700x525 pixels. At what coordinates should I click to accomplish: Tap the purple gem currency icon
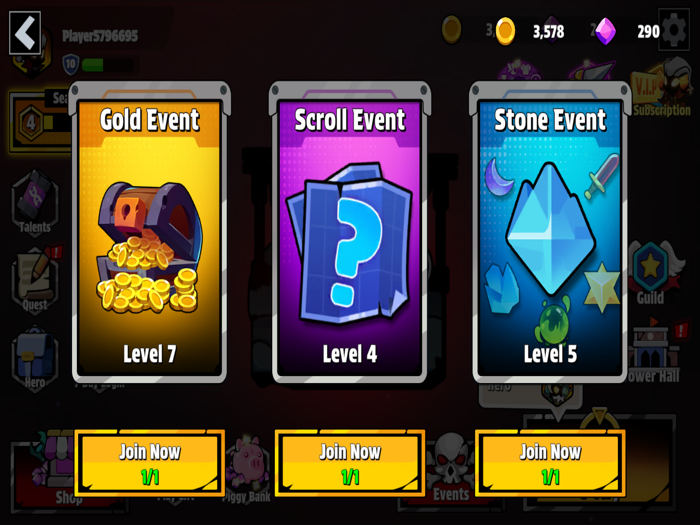click(606, 31)
